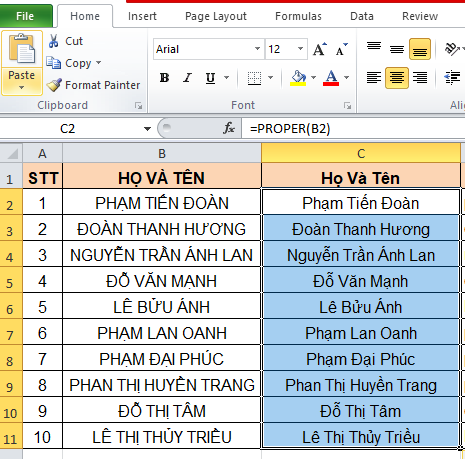Switch to the Page Layout tab
The image size is (465, 459).
tap(216, 16)
